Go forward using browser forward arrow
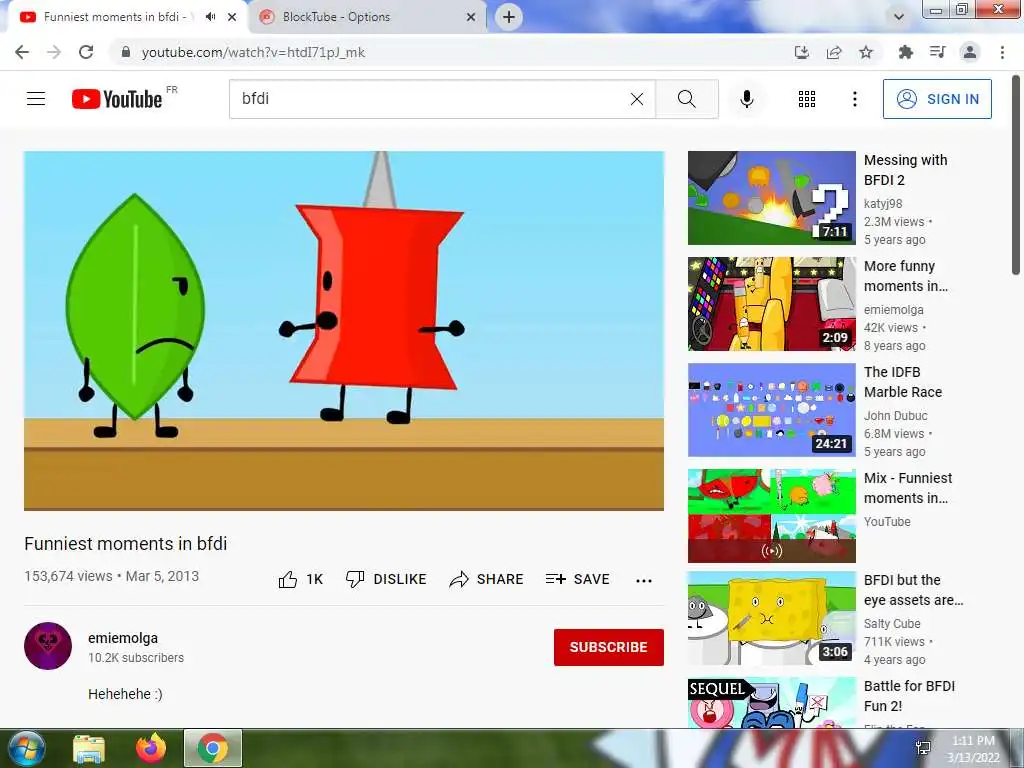The width and height of the screenshot is (1024, 768). [x=54, y=52]
